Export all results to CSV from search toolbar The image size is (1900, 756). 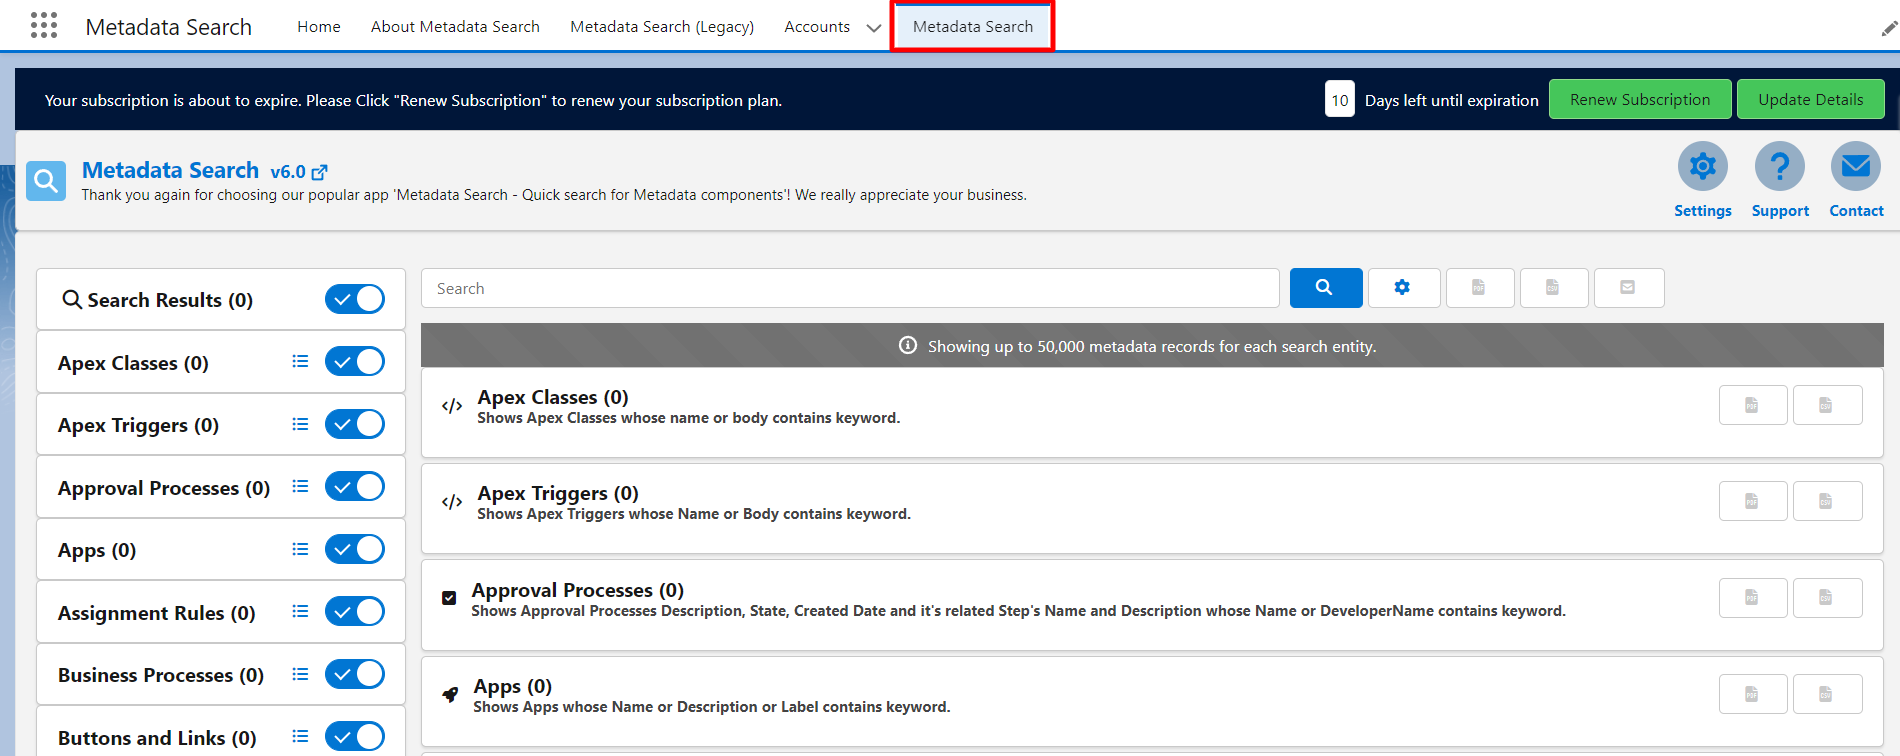(x=1554, y=288)
